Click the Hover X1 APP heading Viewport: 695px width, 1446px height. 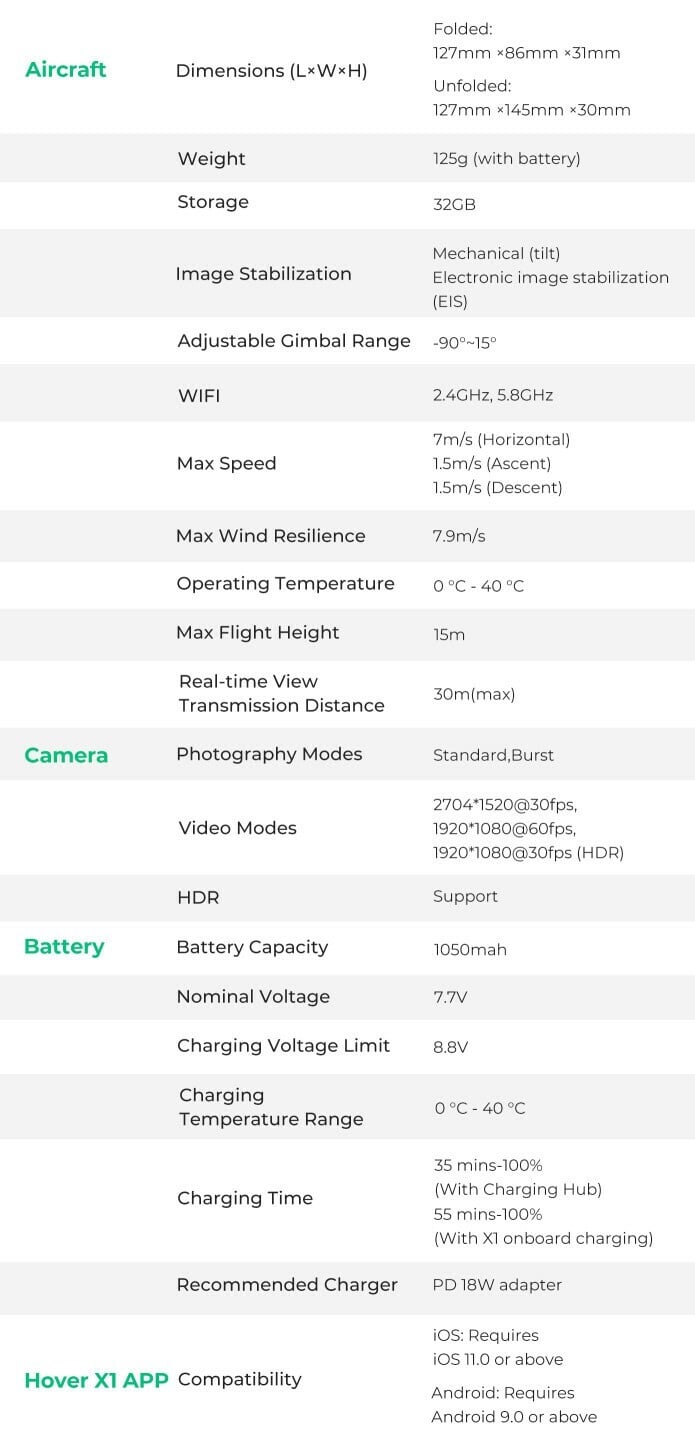96,1380
